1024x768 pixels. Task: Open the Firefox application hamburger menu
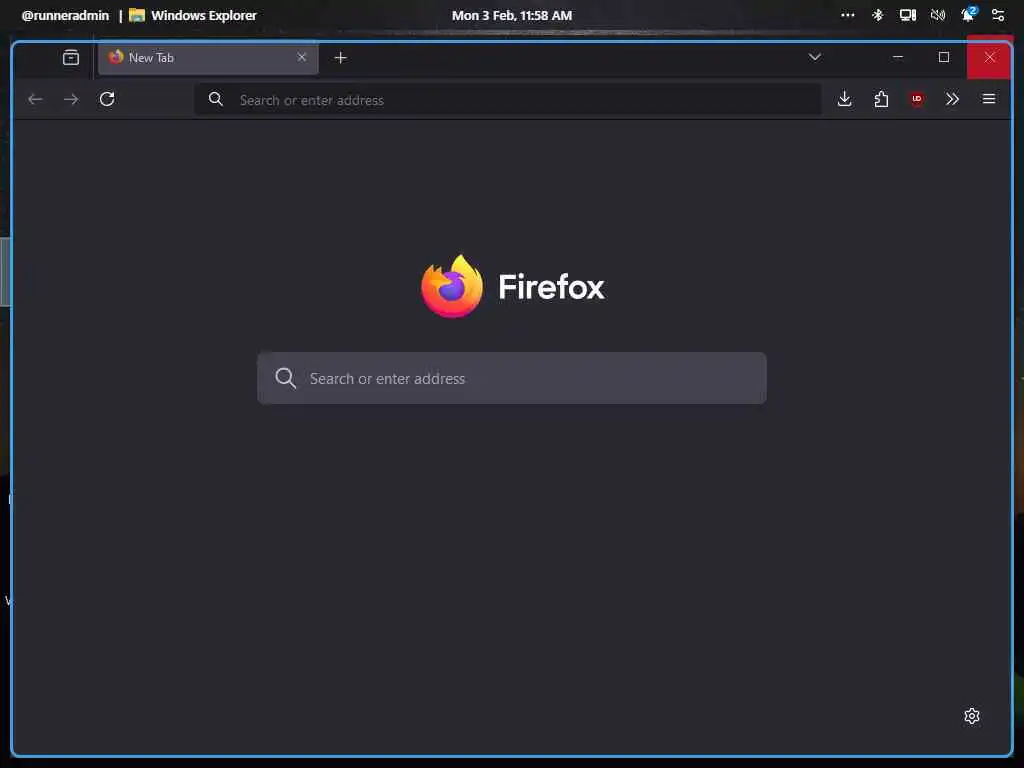click(x=989, y=99)
